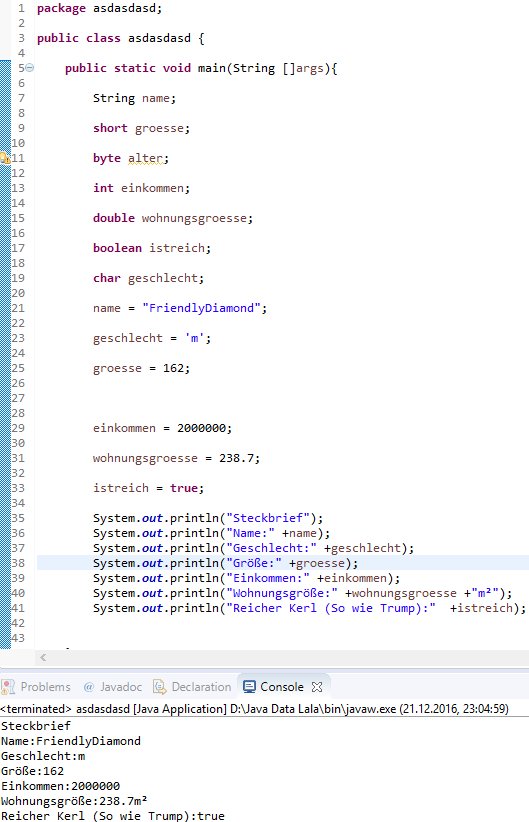The height and width of the screenshot is (822, 529).
Task: Click the "Reicher Kerl (So wie Trump):" string
Action: coord(331,608)
